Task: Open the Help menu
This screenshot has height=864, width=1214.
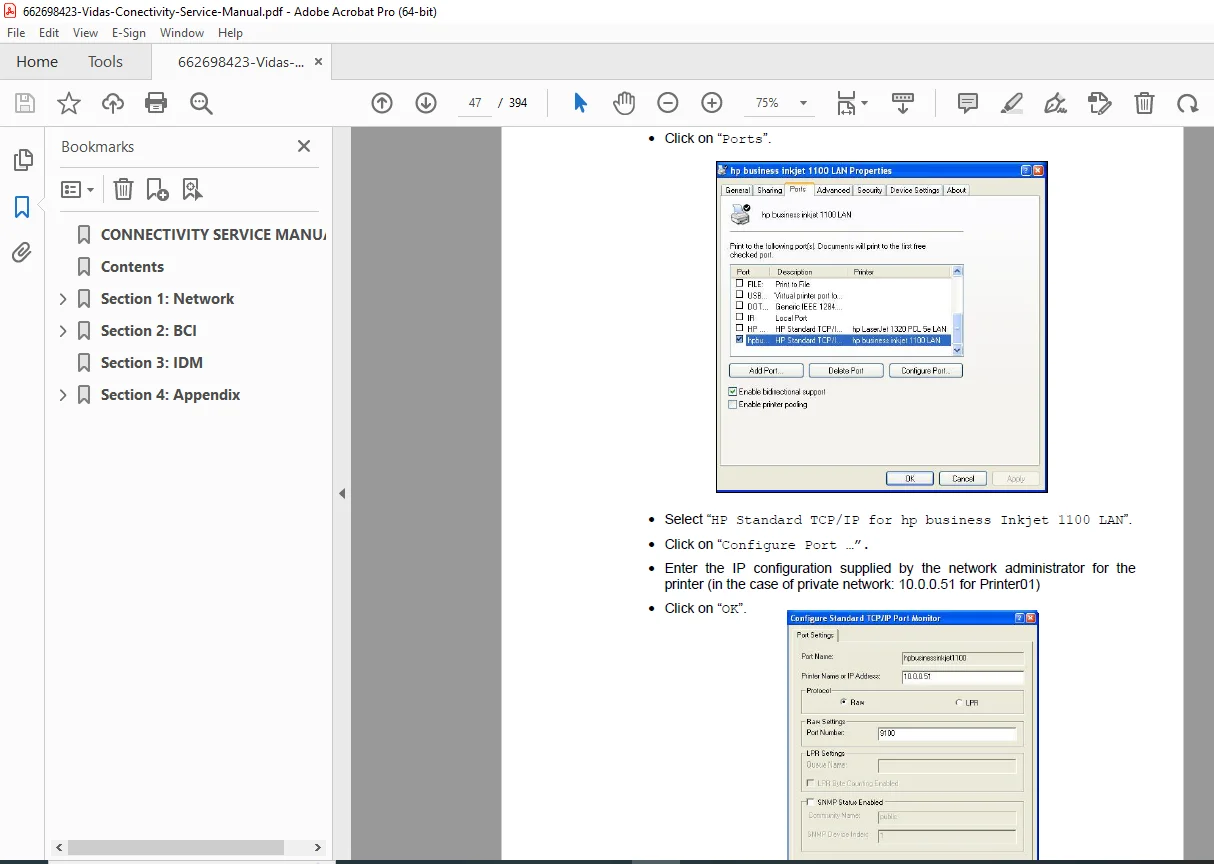Action: (x=230, y=33)
